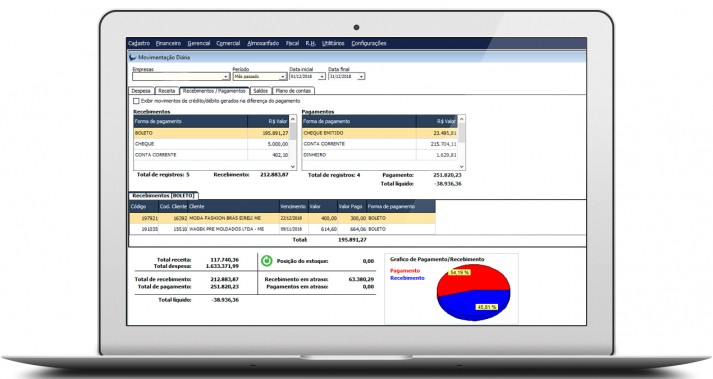Select the Saldos tab

(261, 91)
